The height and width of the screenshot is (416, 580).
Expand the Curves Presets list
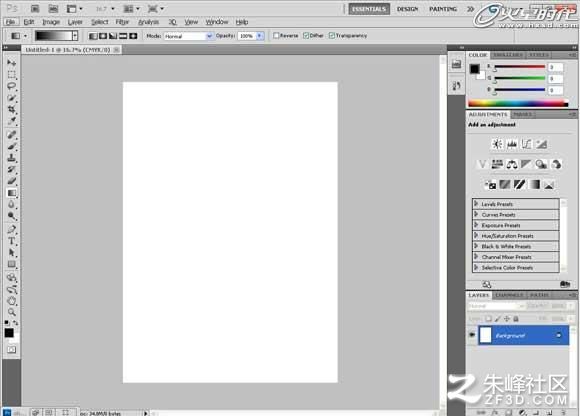click(x=516, y=214)
